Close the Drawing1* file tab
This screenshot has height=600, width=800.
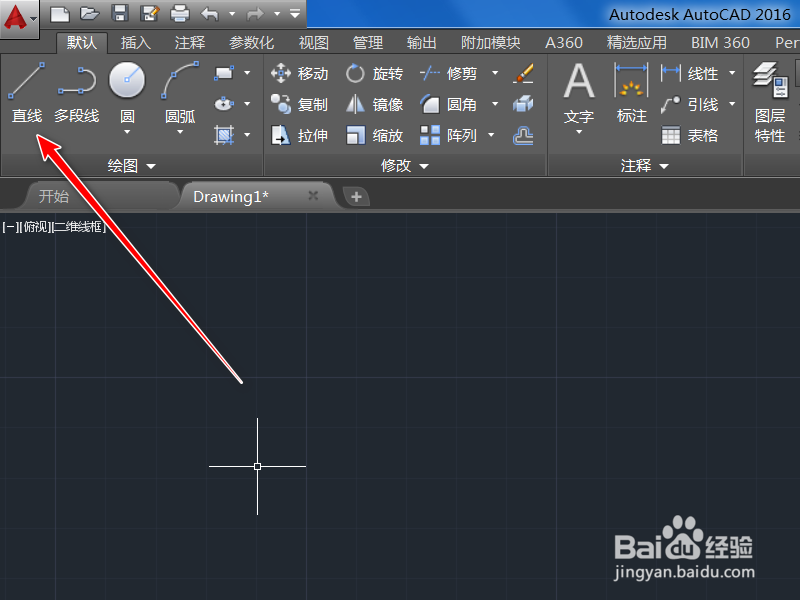click(313, 195)
